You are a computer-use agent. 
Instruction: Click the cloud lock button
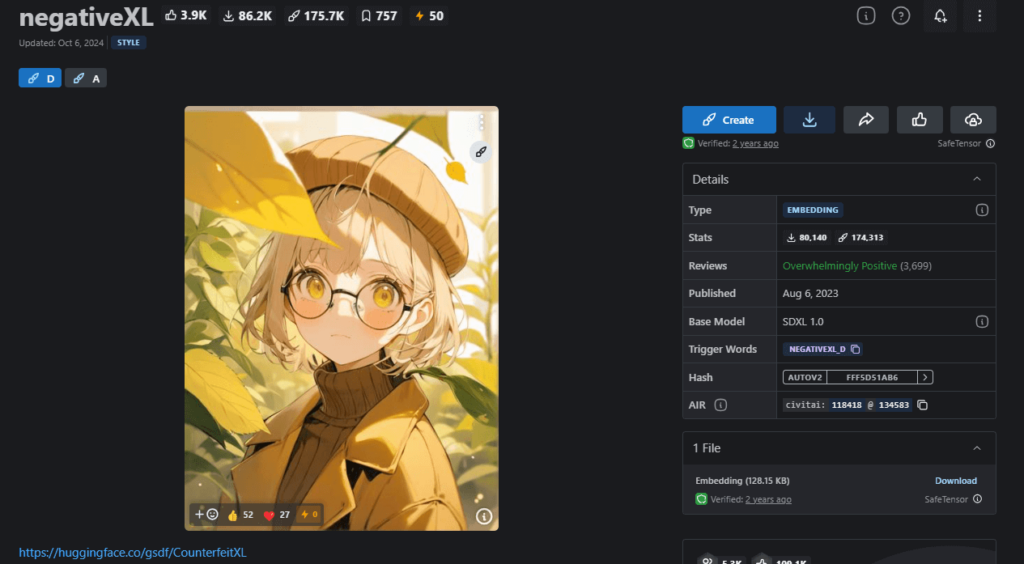click(973, 120)
